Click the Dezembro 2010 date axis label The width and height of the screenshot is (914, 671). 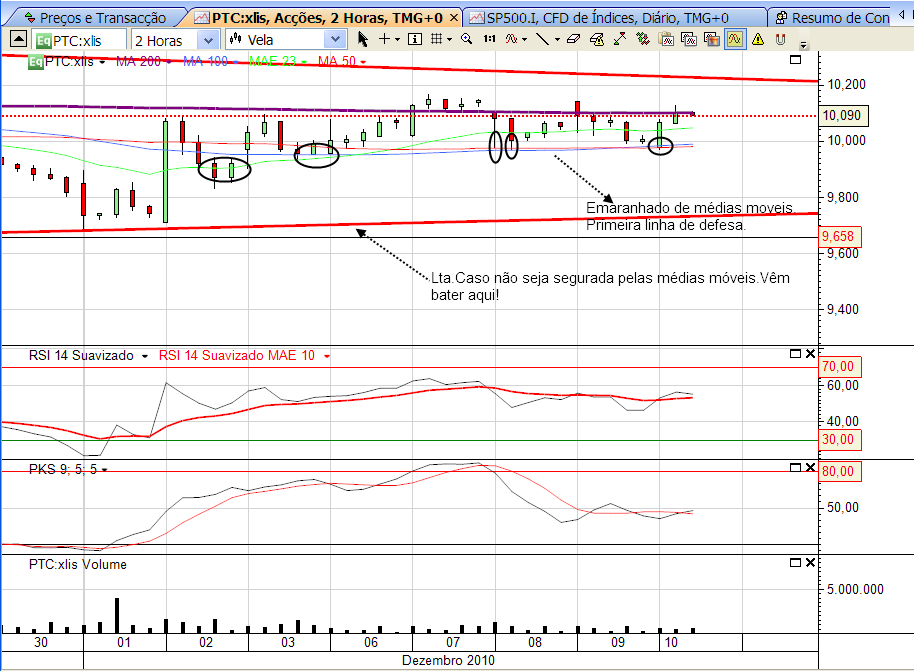pyautogui.click(x=448, y=661)
